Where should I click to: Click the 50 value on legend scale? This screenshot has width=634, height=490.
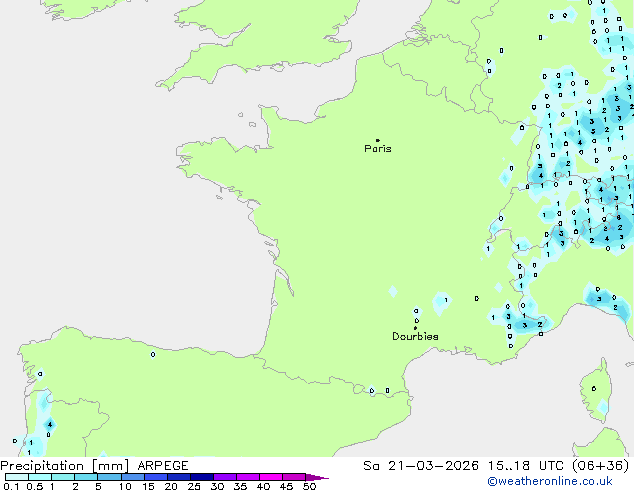(x=310, y=486)
